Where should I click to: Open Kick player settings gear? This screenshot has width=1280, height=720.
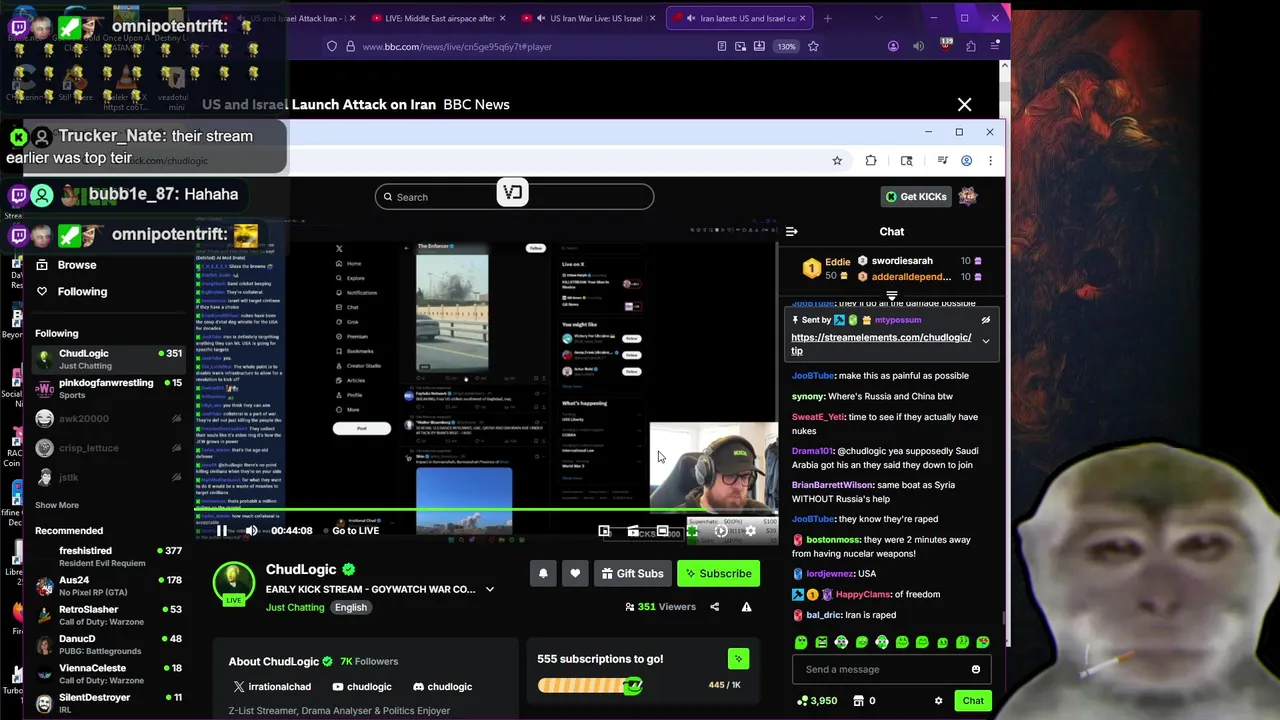[751, 531]
